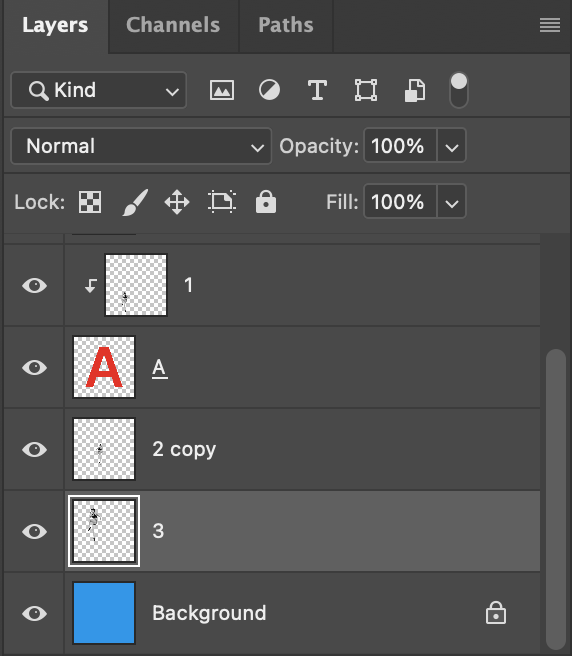The width and height of the screenshot is (572, 656).
Task: Filter layers by adjustment layers icon
Action: tap(269, 90)
